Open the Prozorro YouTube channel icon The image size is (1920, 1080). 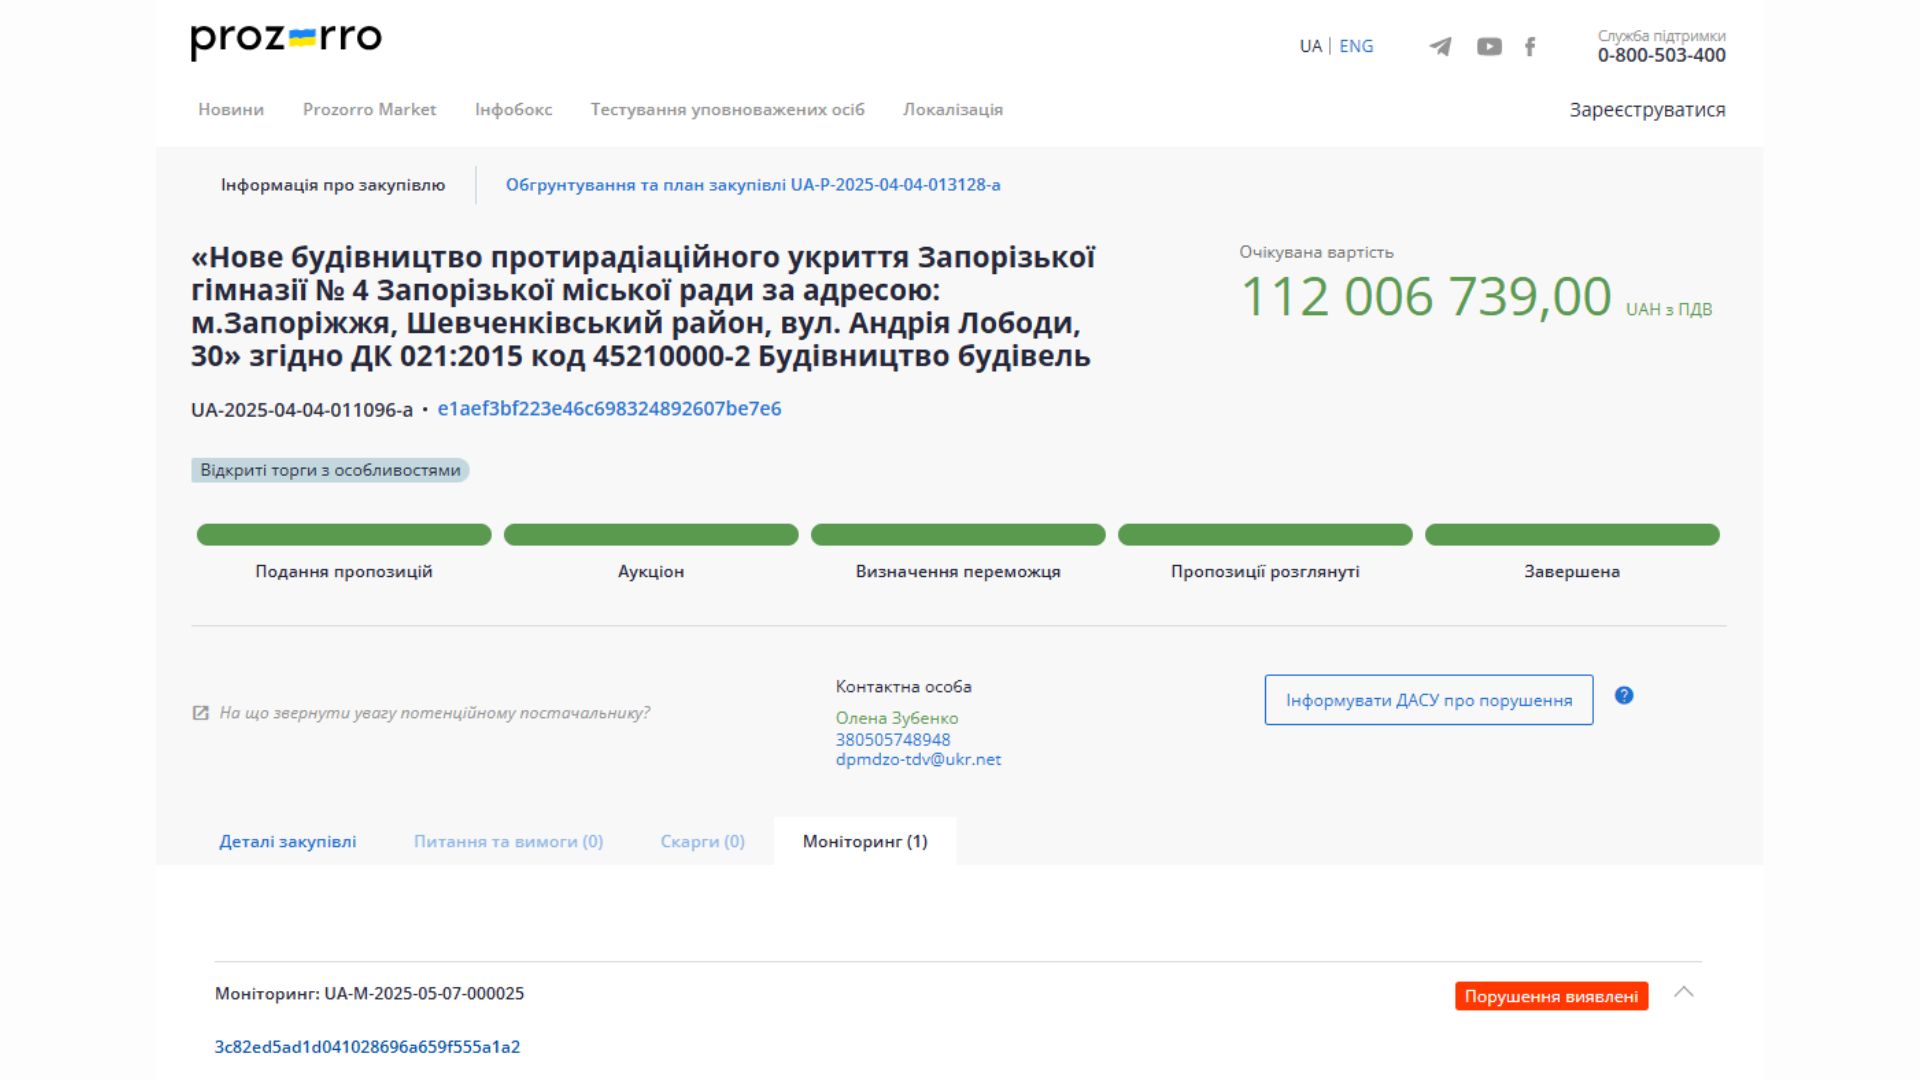(x=1488, y=46)
